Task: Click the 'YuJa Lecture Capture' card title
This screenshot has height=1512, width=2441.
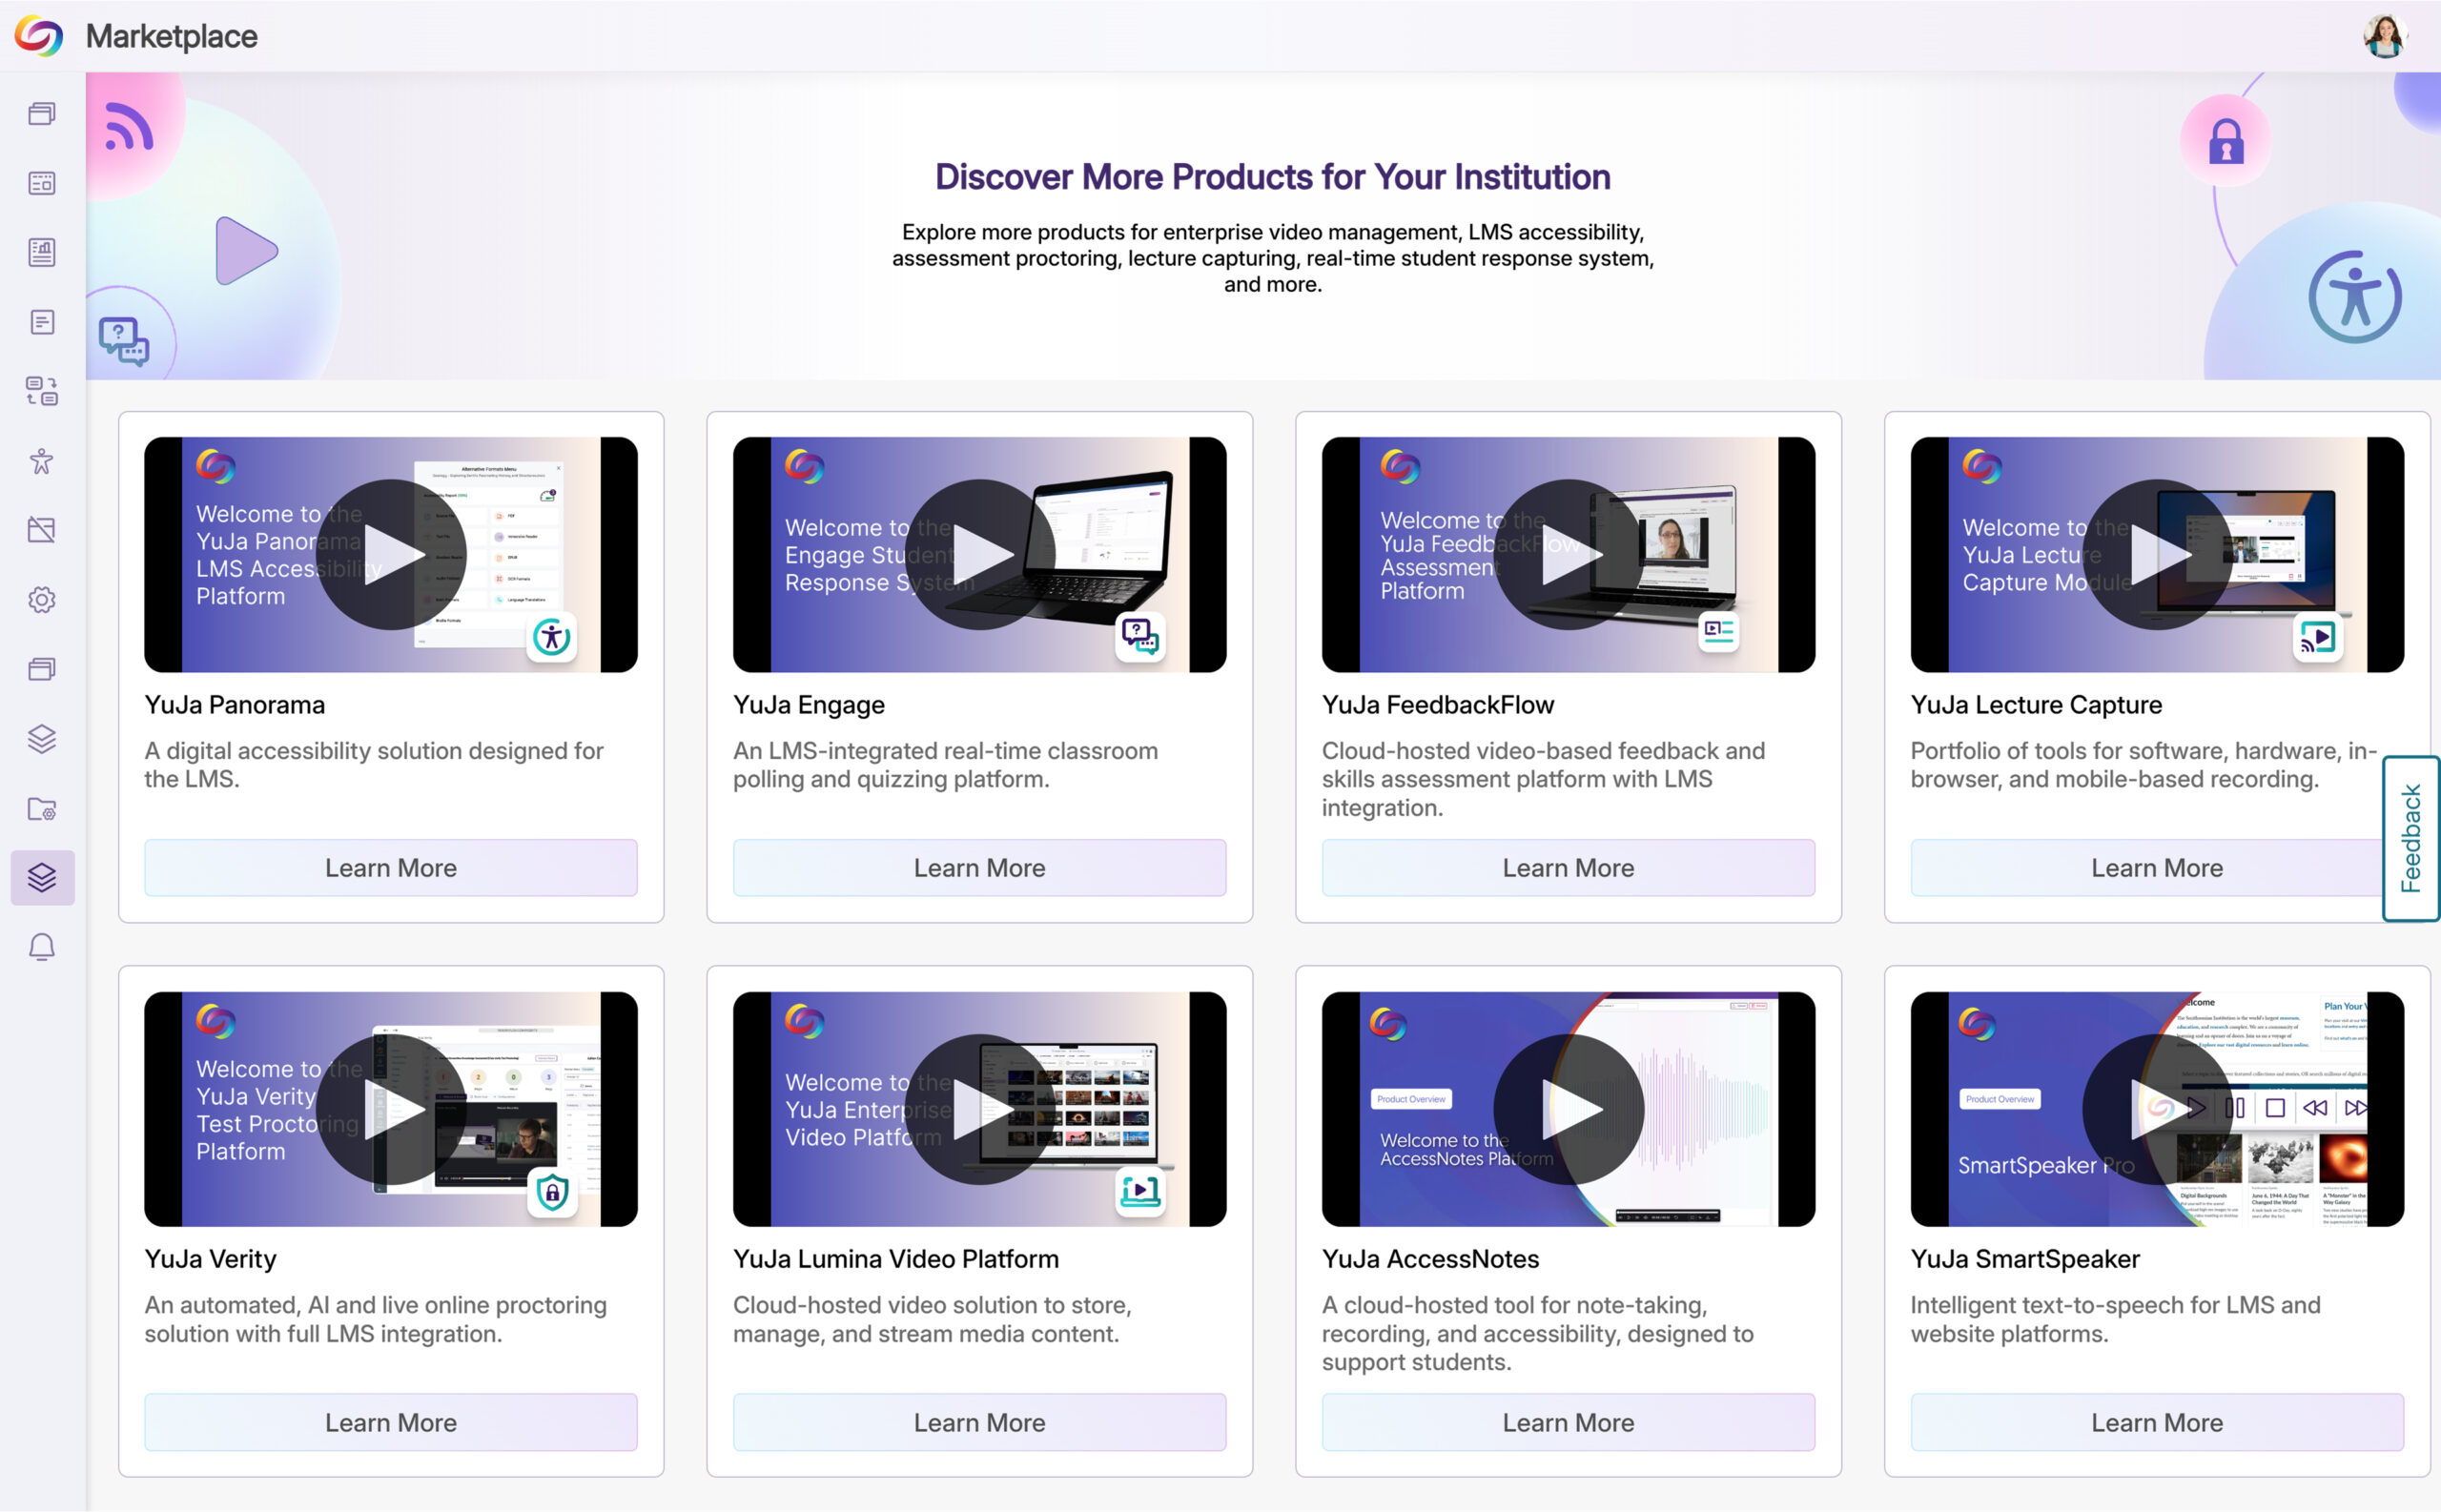Action: 2036,705
